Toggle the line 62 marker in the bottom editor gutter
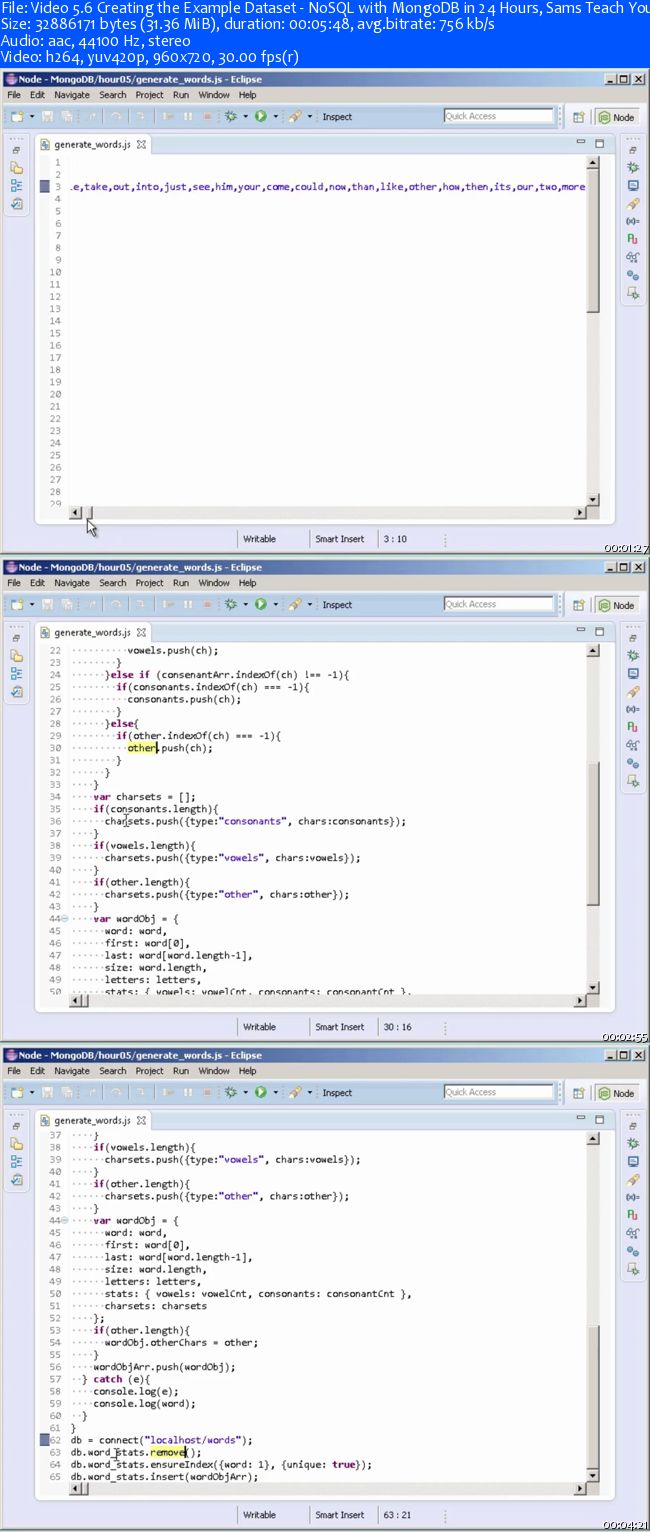Viewport: 650px width, 1532px height. (44, 1440)
